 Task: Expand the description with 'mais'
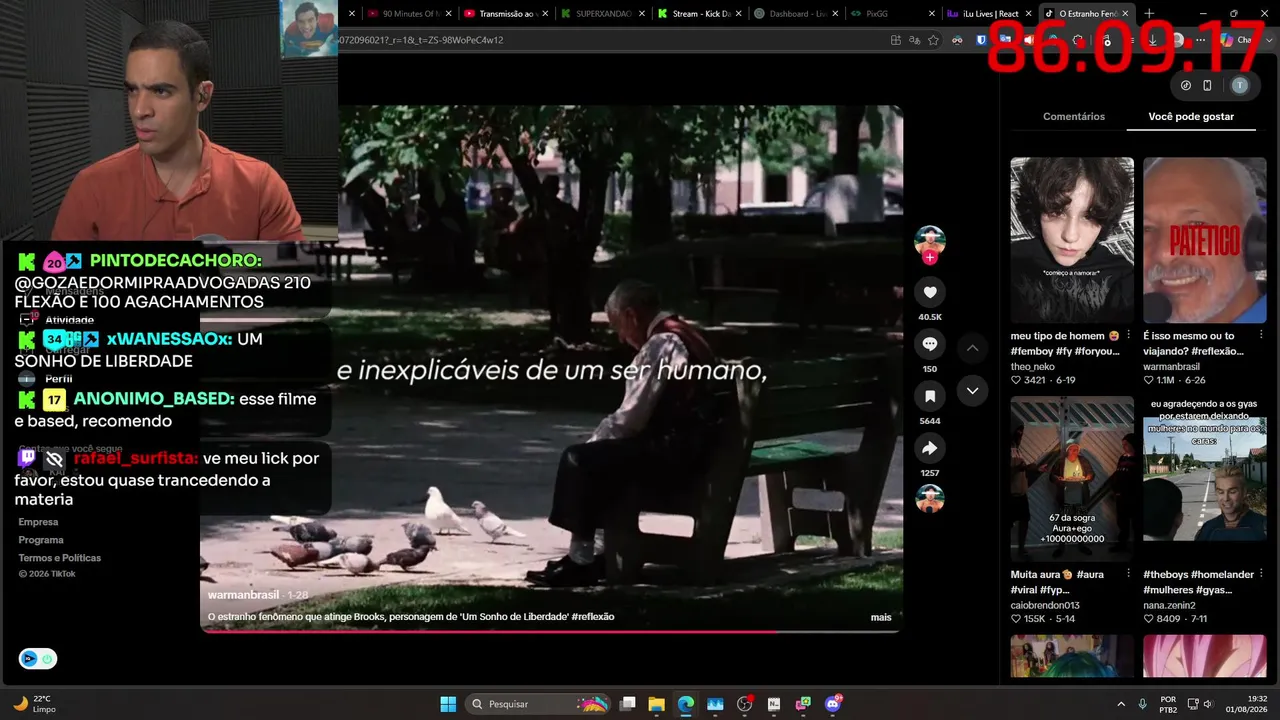click(880, 617)
